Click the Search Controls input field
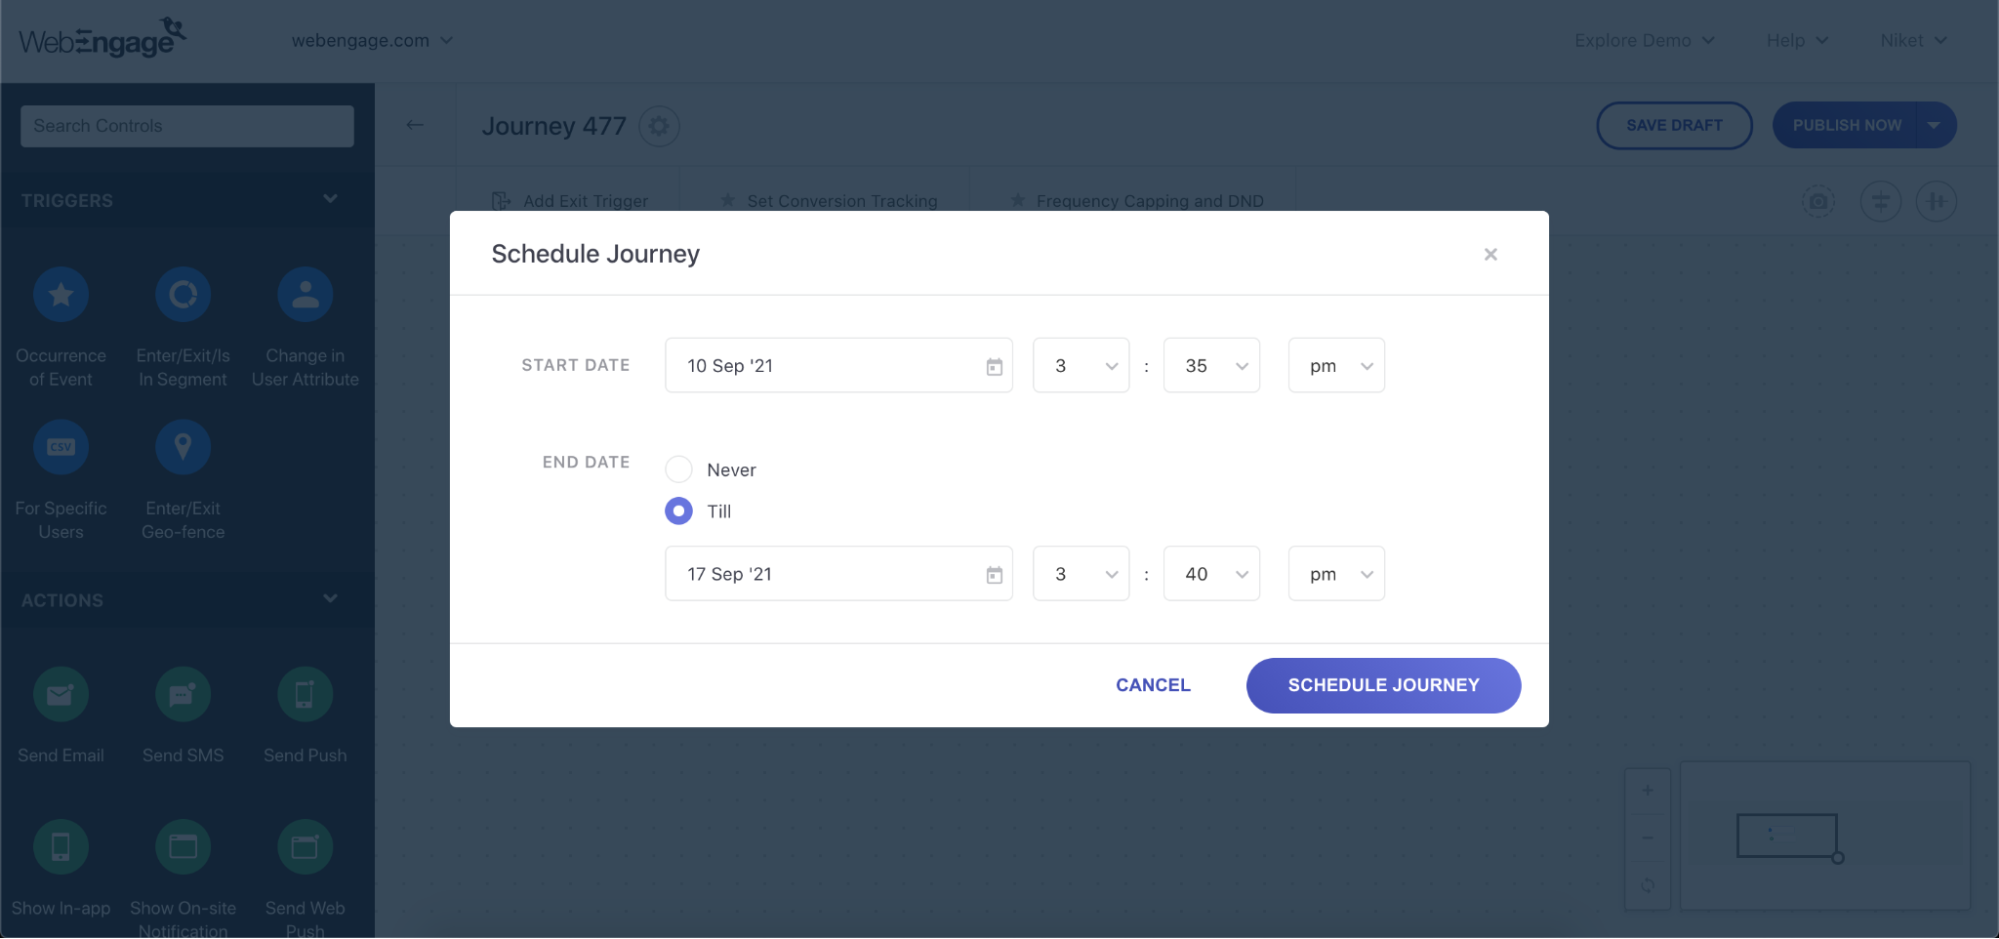Viewport: 1999px width, 939px height. click(x=187, y=126)
